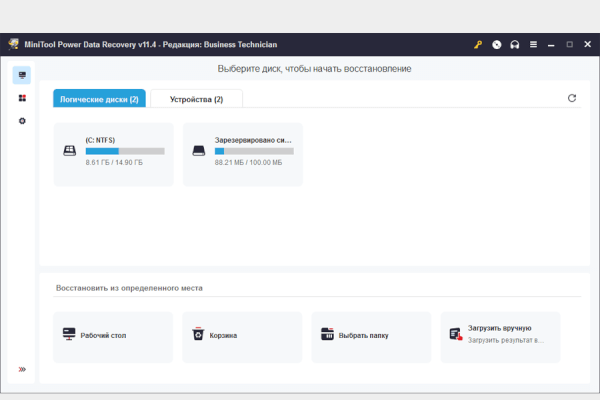Image resolution: width=600 pixels, height=400 pixels.
Task: Click the MiniTool app logo in title bar
Action: (14, 45)
